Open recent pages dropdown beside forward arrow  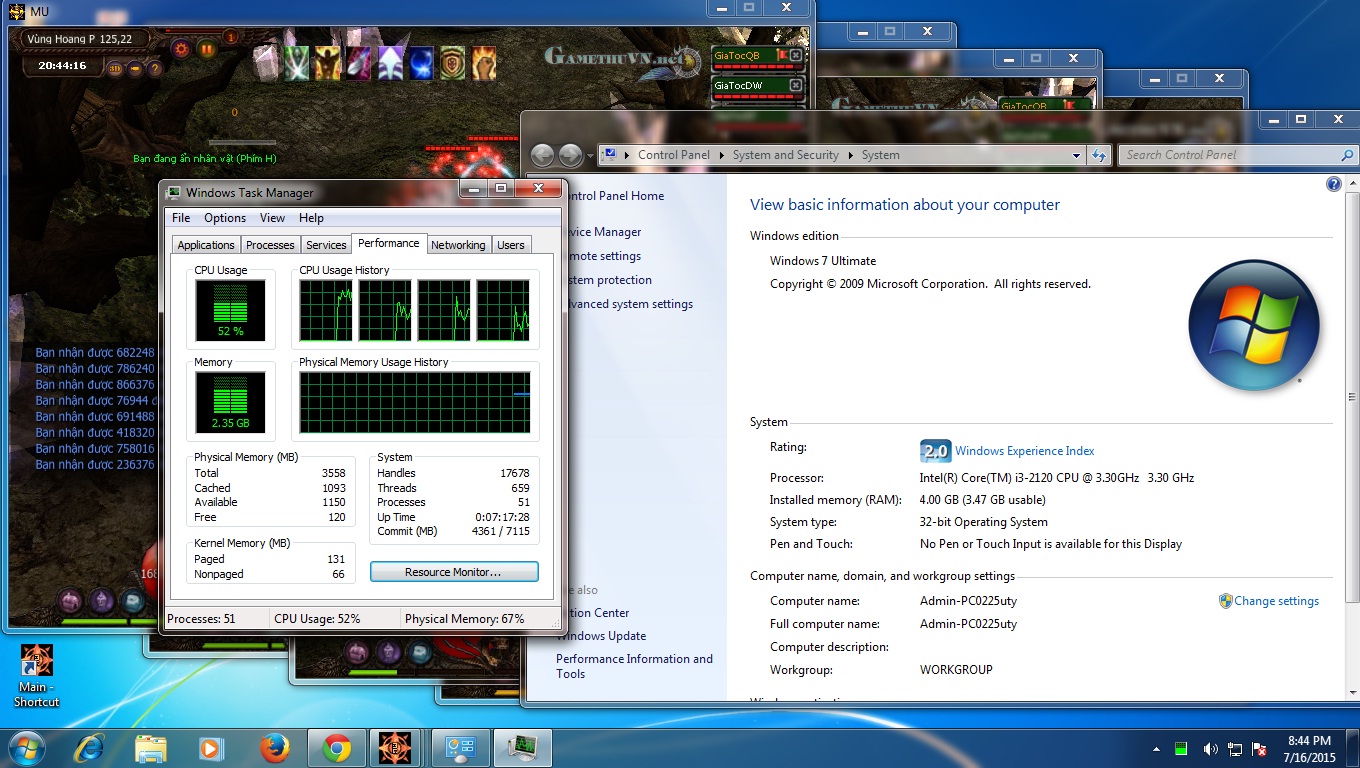click(589, 156)
